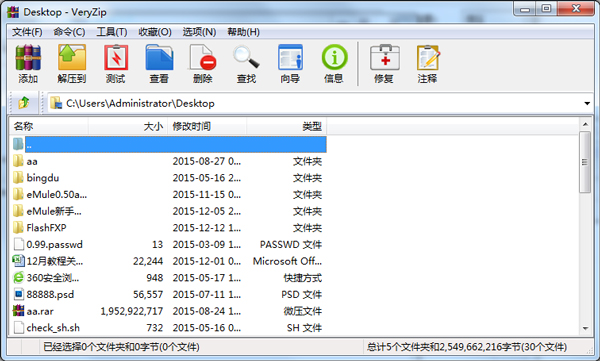Click the 0.99.passwd file icon

(x=18, y=244)
